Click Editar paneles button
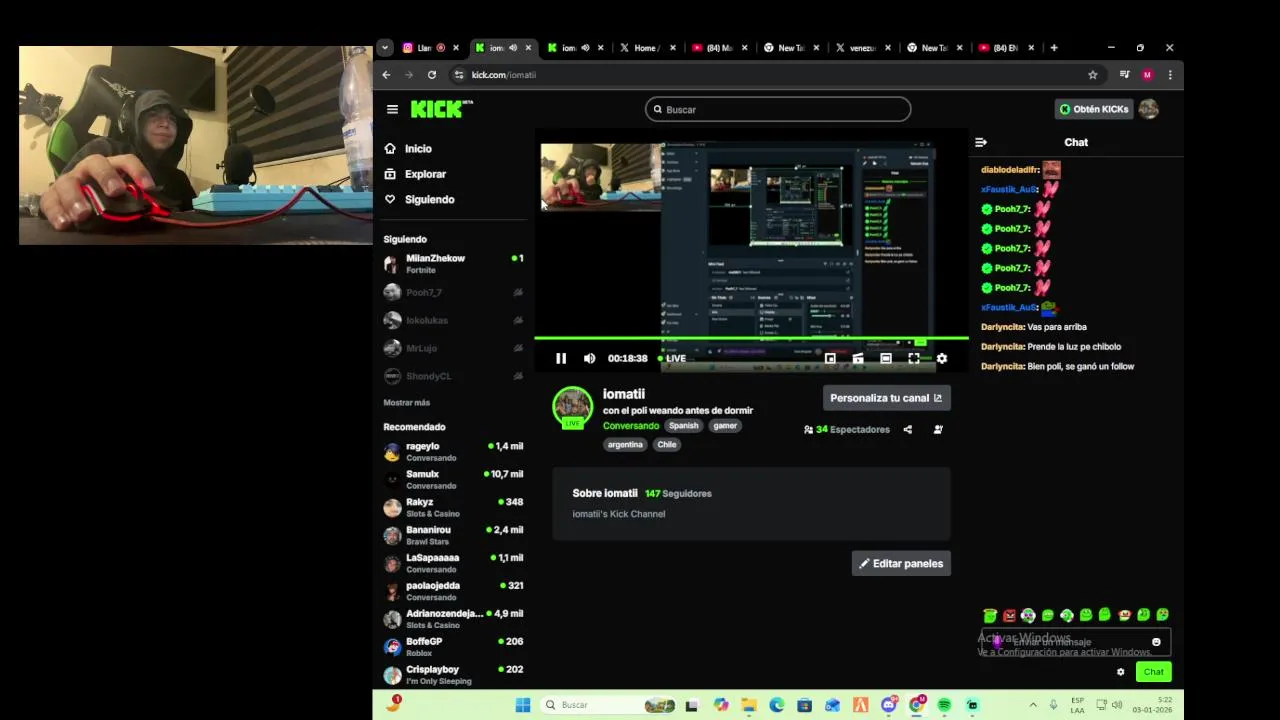 (x=901, y=563)
